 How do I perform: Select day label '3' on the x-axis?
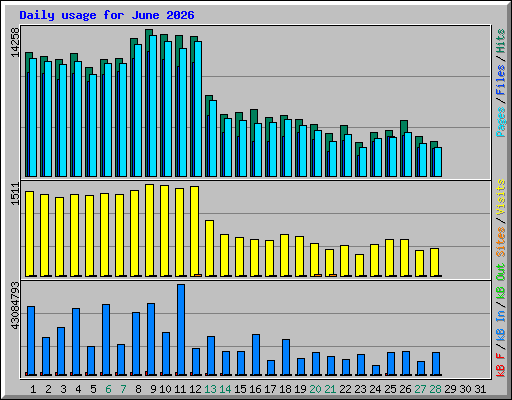(63, 389)
